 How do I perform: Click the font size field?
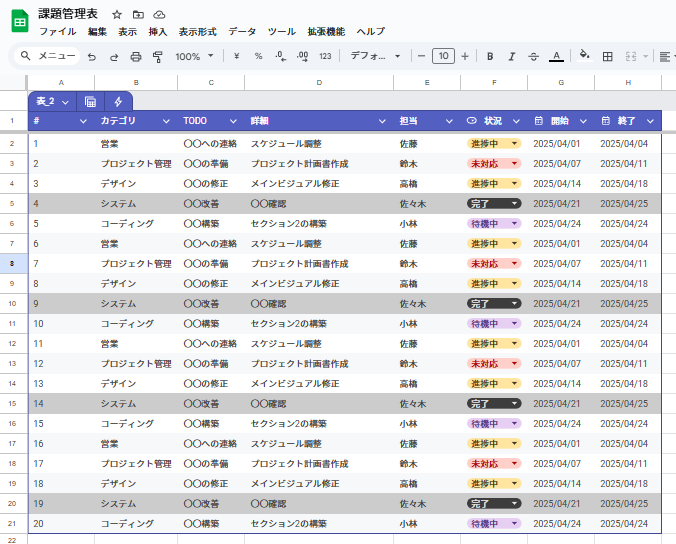[x=443, y=56]
